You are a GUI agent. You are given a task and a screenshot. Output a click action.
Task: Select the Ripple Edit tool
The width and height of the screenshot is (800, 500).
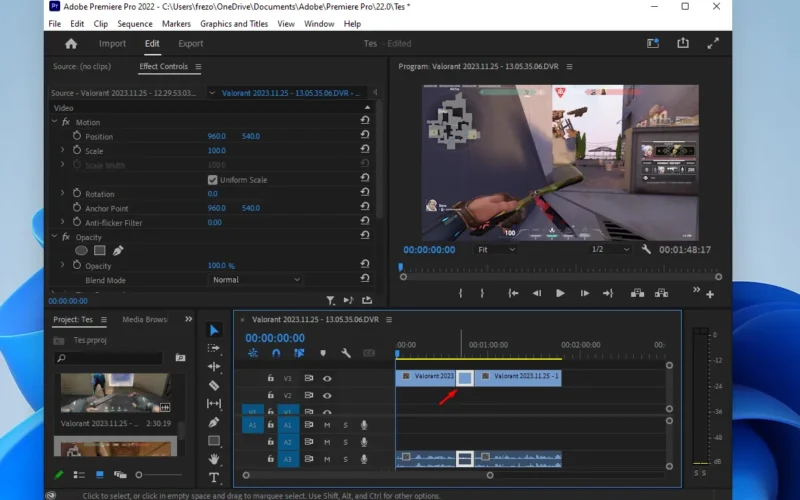pos(214,366)
